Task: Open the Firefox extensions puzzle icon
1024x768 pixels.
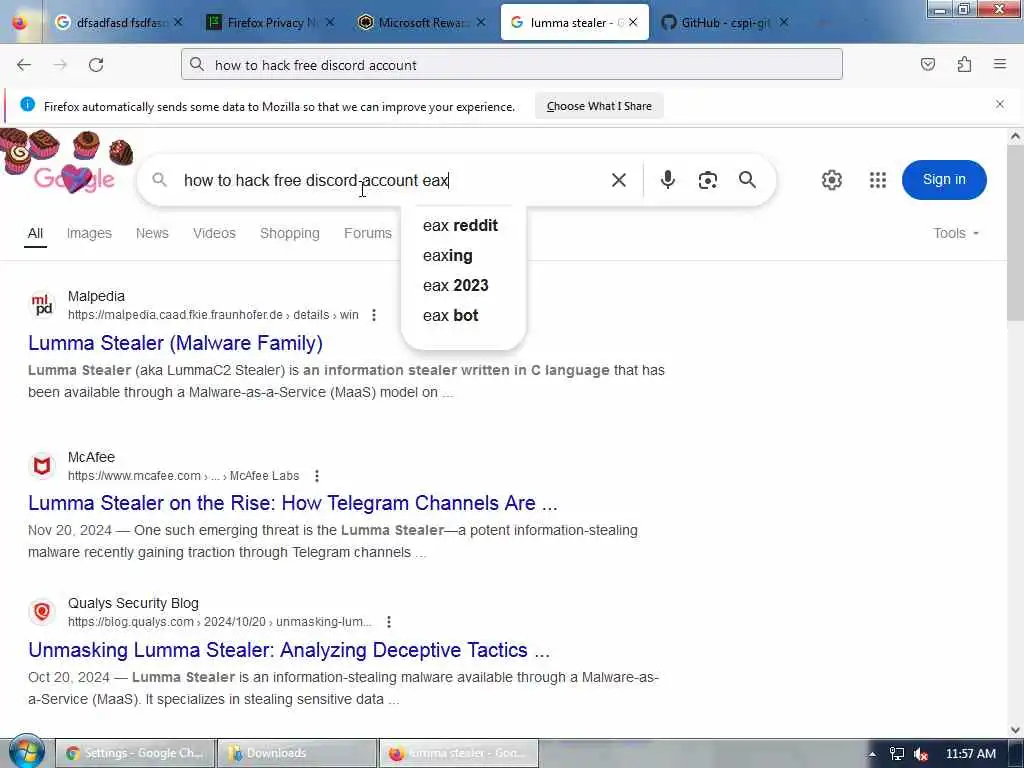Action: [964, 64]
